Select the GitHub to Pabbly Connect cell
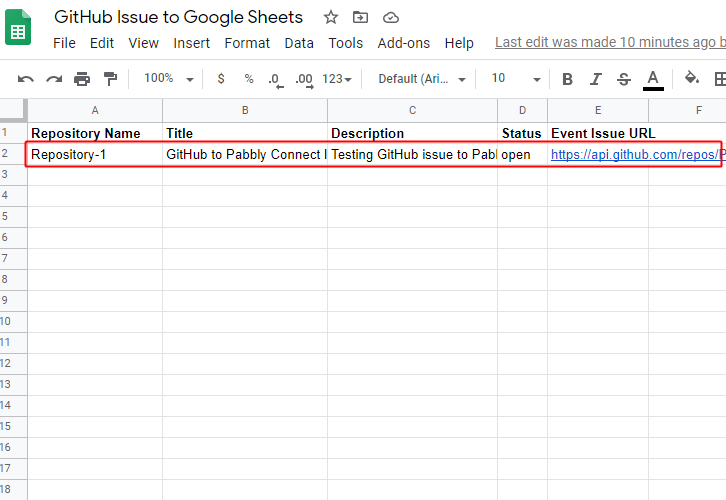The height and width of the screenshot is (500, 726). pyautogui.click(x=245, y=154)
